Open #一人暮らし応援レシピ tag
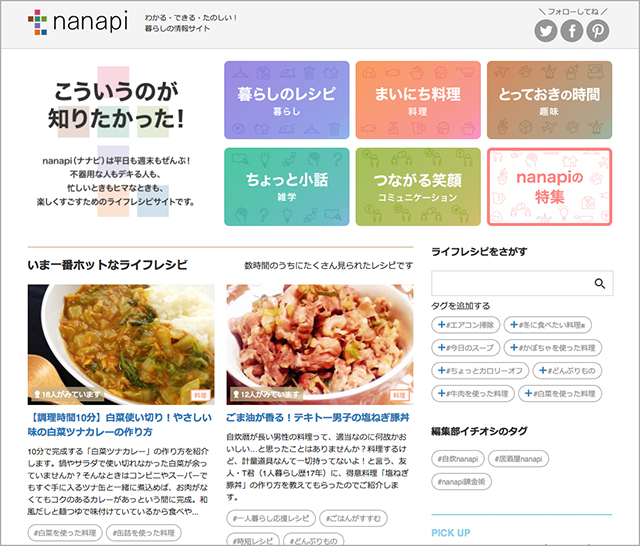The image size is (640, 546). [x=271, y=518]
